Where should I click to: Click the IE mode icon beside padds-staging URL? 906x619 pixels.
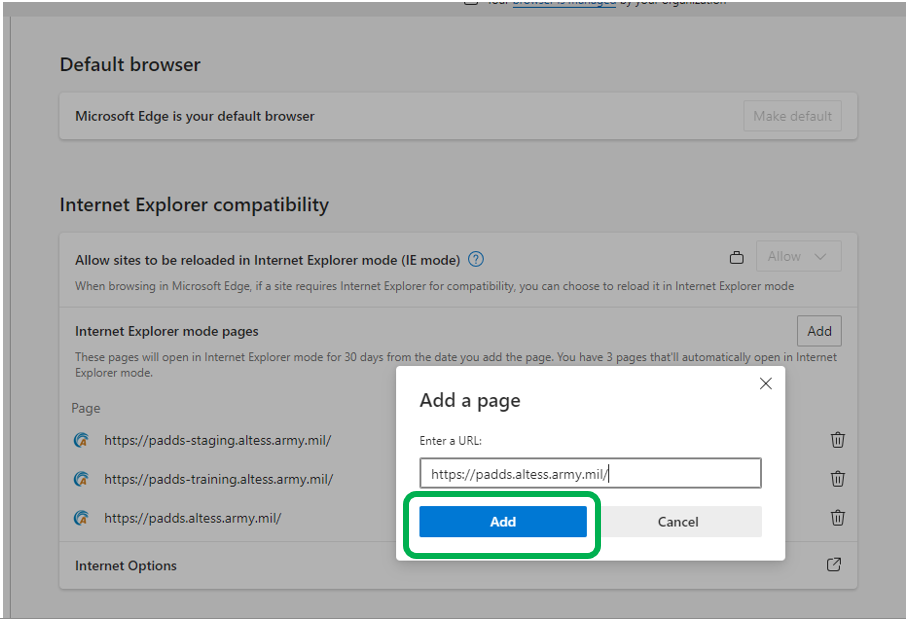tap(82, 440)
